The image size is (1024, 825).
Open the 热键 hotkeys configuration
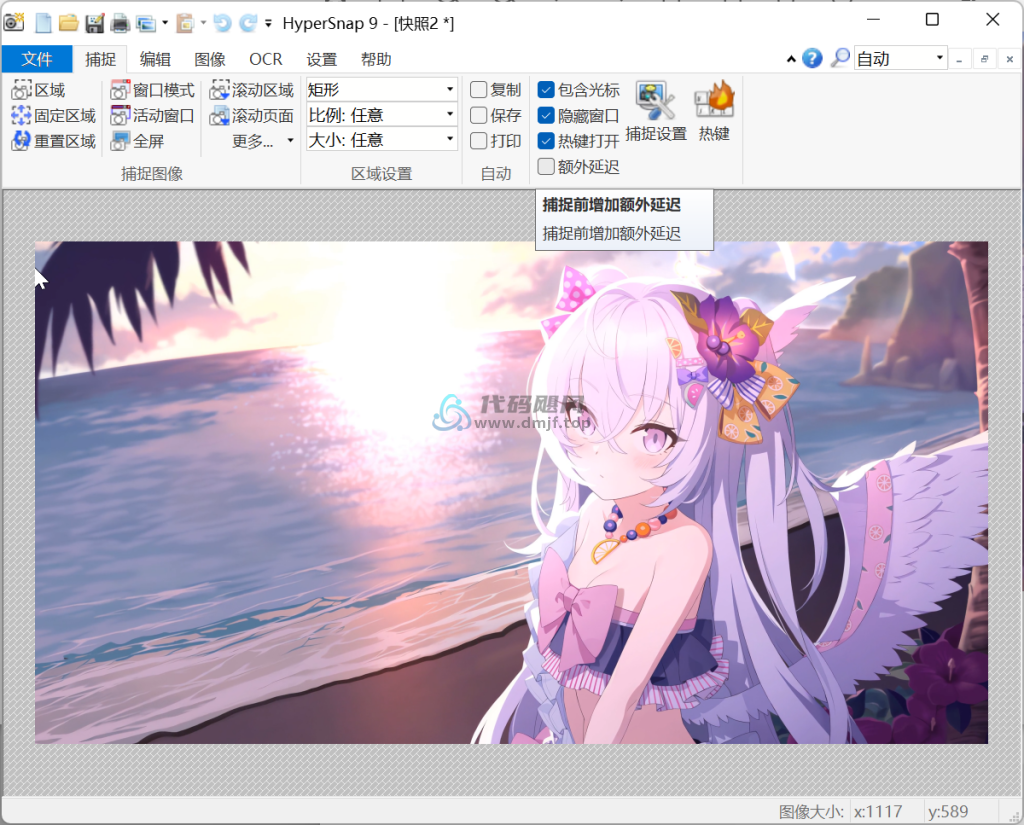coord(714,111)
